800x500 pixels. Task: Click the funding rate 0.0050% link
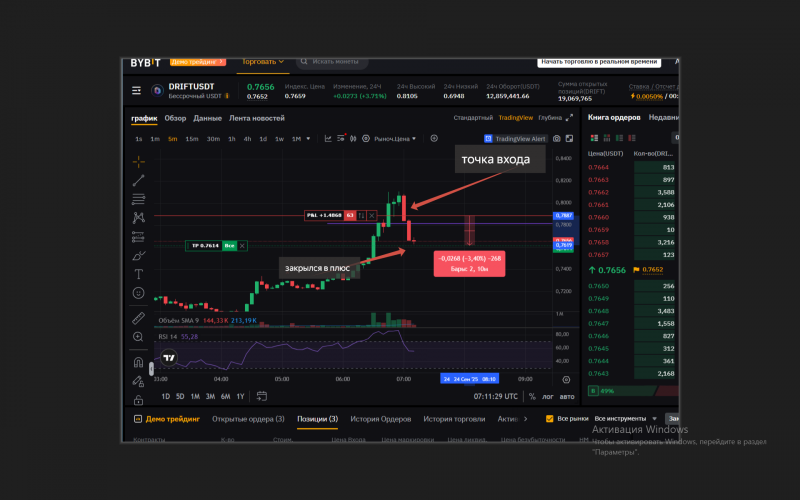point(649,96)
